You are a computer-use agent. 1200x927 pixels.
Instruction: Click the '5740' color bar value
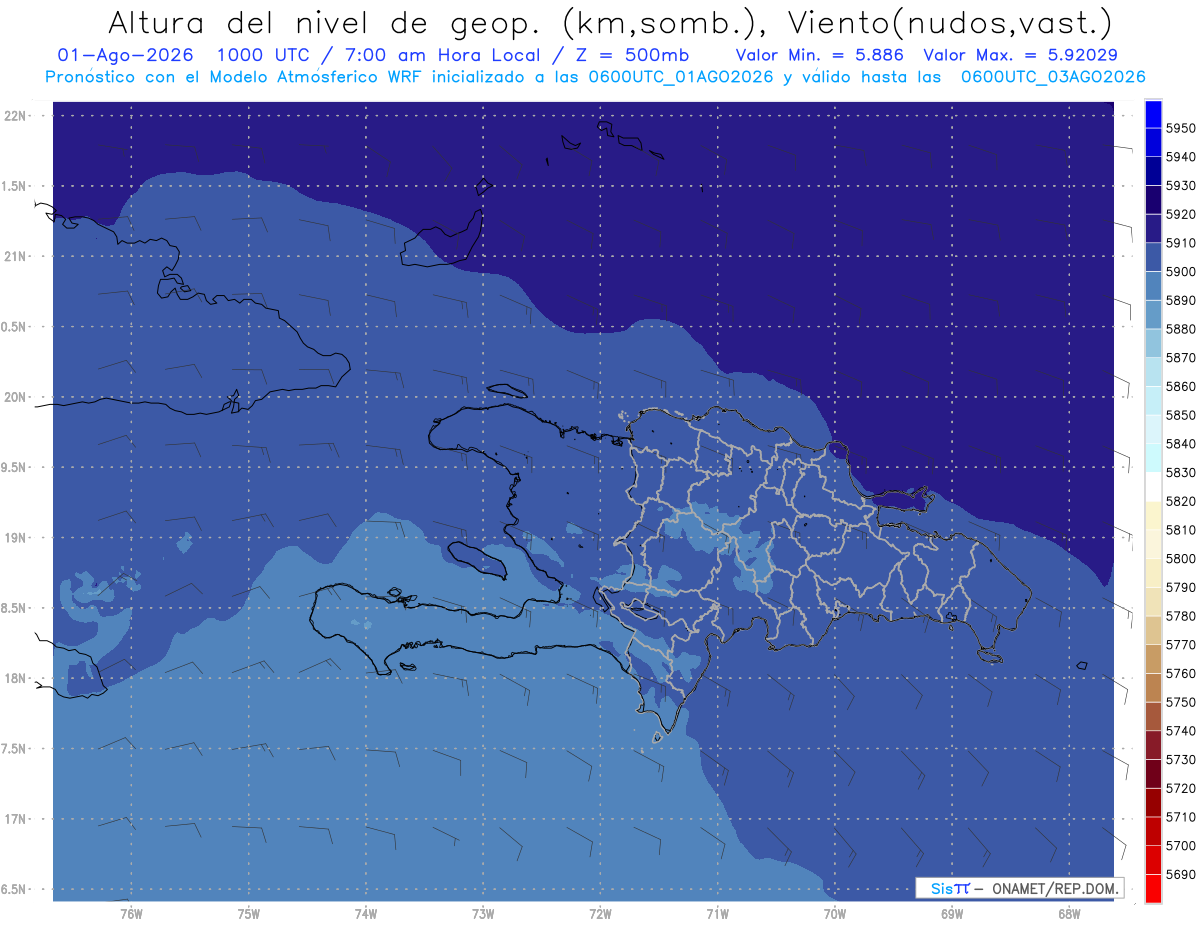click(1180, 731)
